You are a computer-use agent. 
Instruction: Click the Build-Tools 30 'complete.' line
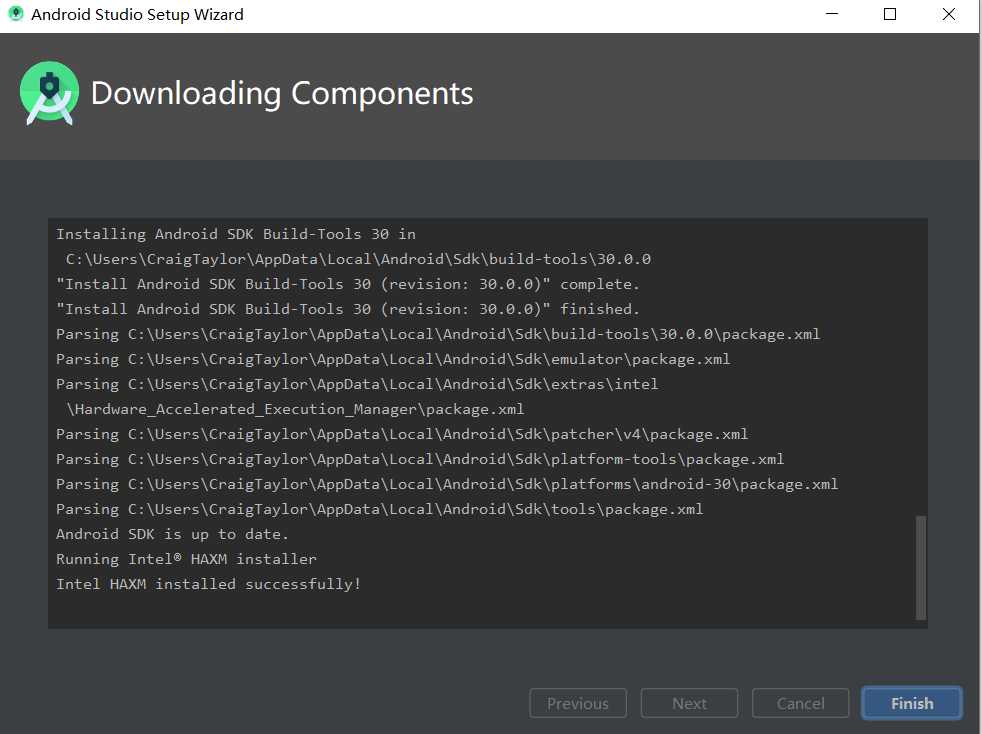348,284
